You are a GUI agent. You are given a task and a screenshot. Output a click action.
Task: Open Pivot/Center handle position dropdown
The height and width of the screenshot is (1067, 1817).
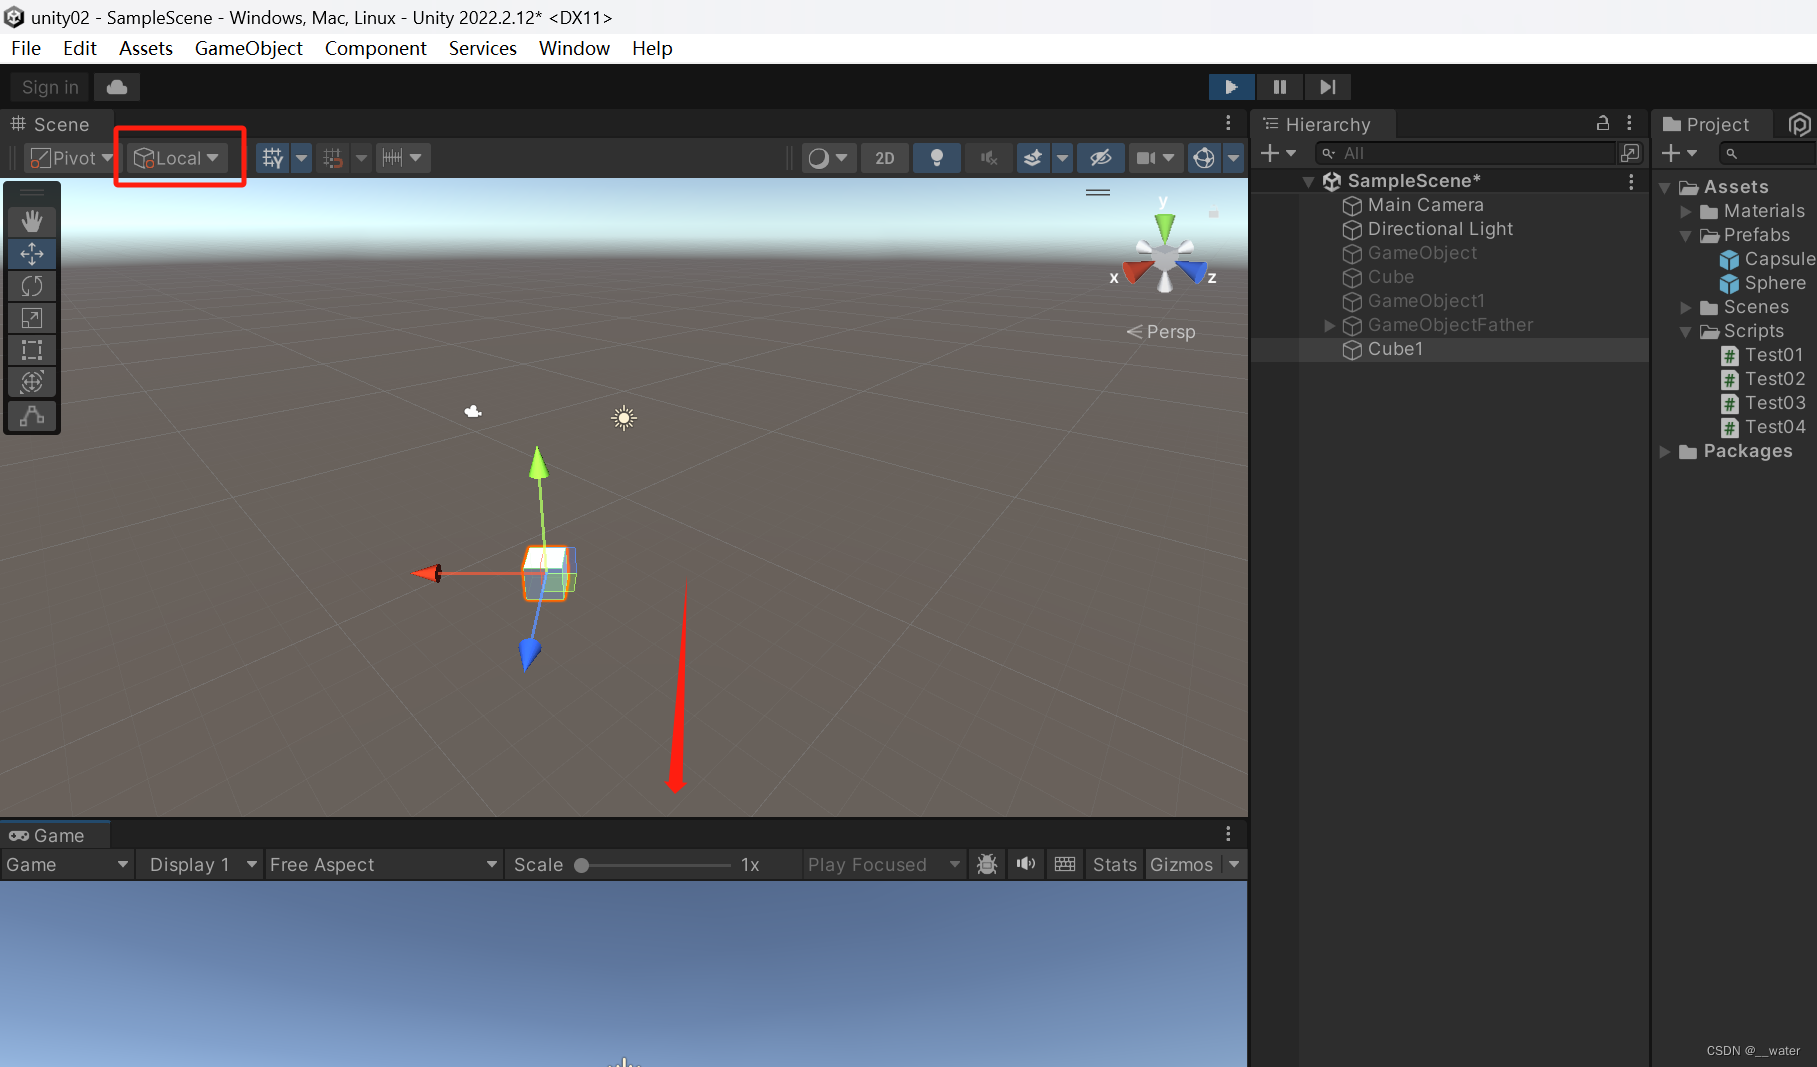(70, 158)
